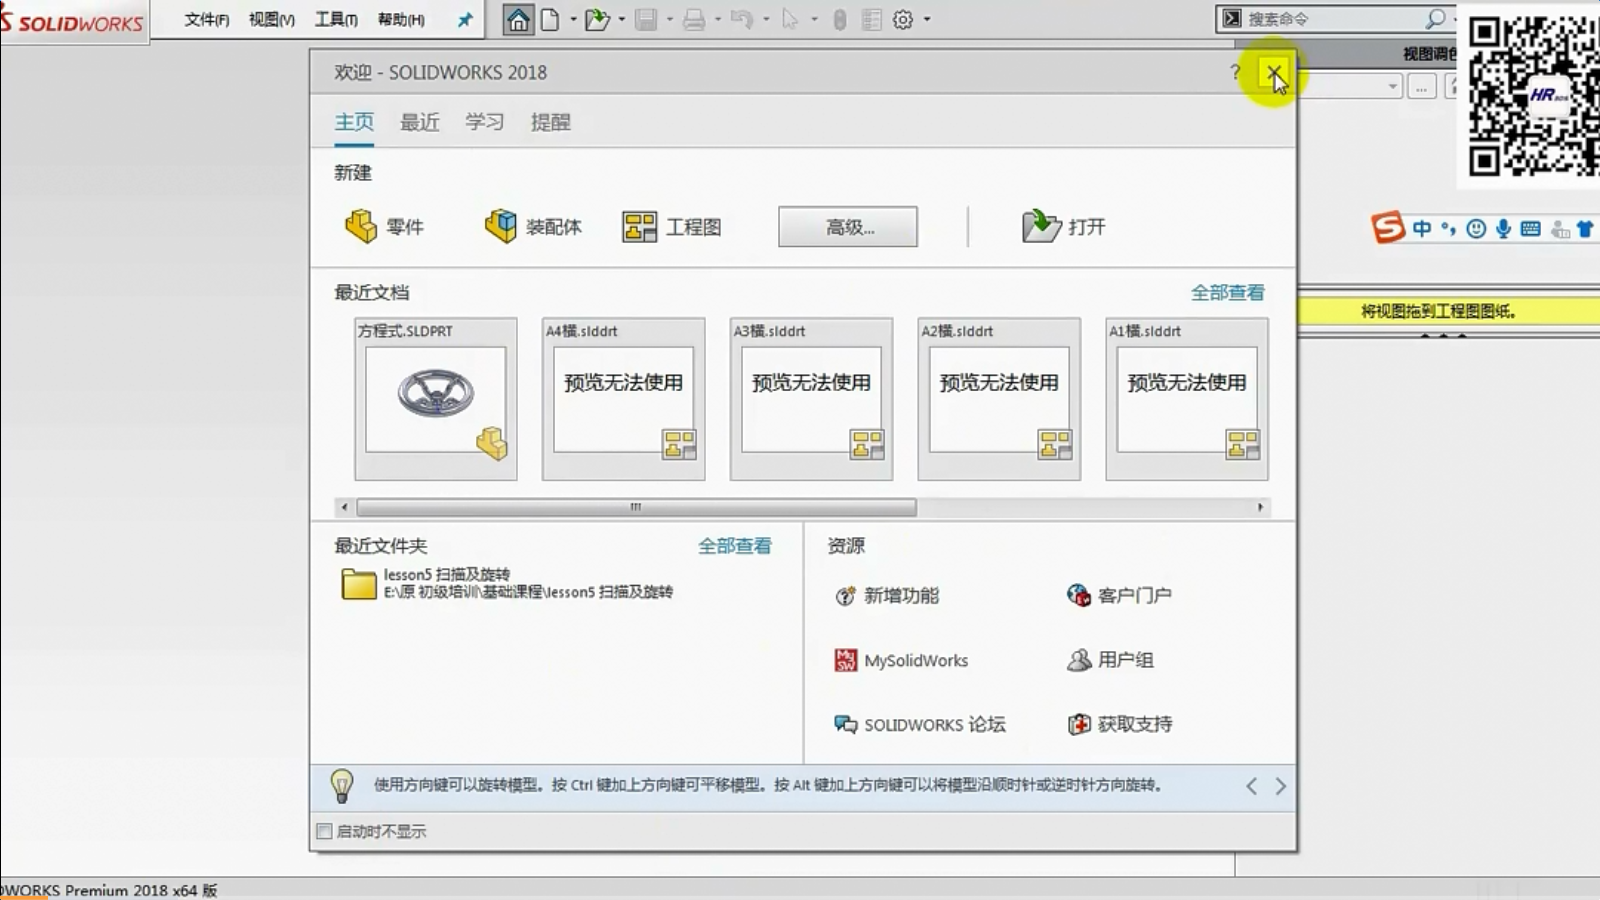This screenshot has height=900, width=1600.
Task: Open the 工具 menu
Action: [335, 20]
